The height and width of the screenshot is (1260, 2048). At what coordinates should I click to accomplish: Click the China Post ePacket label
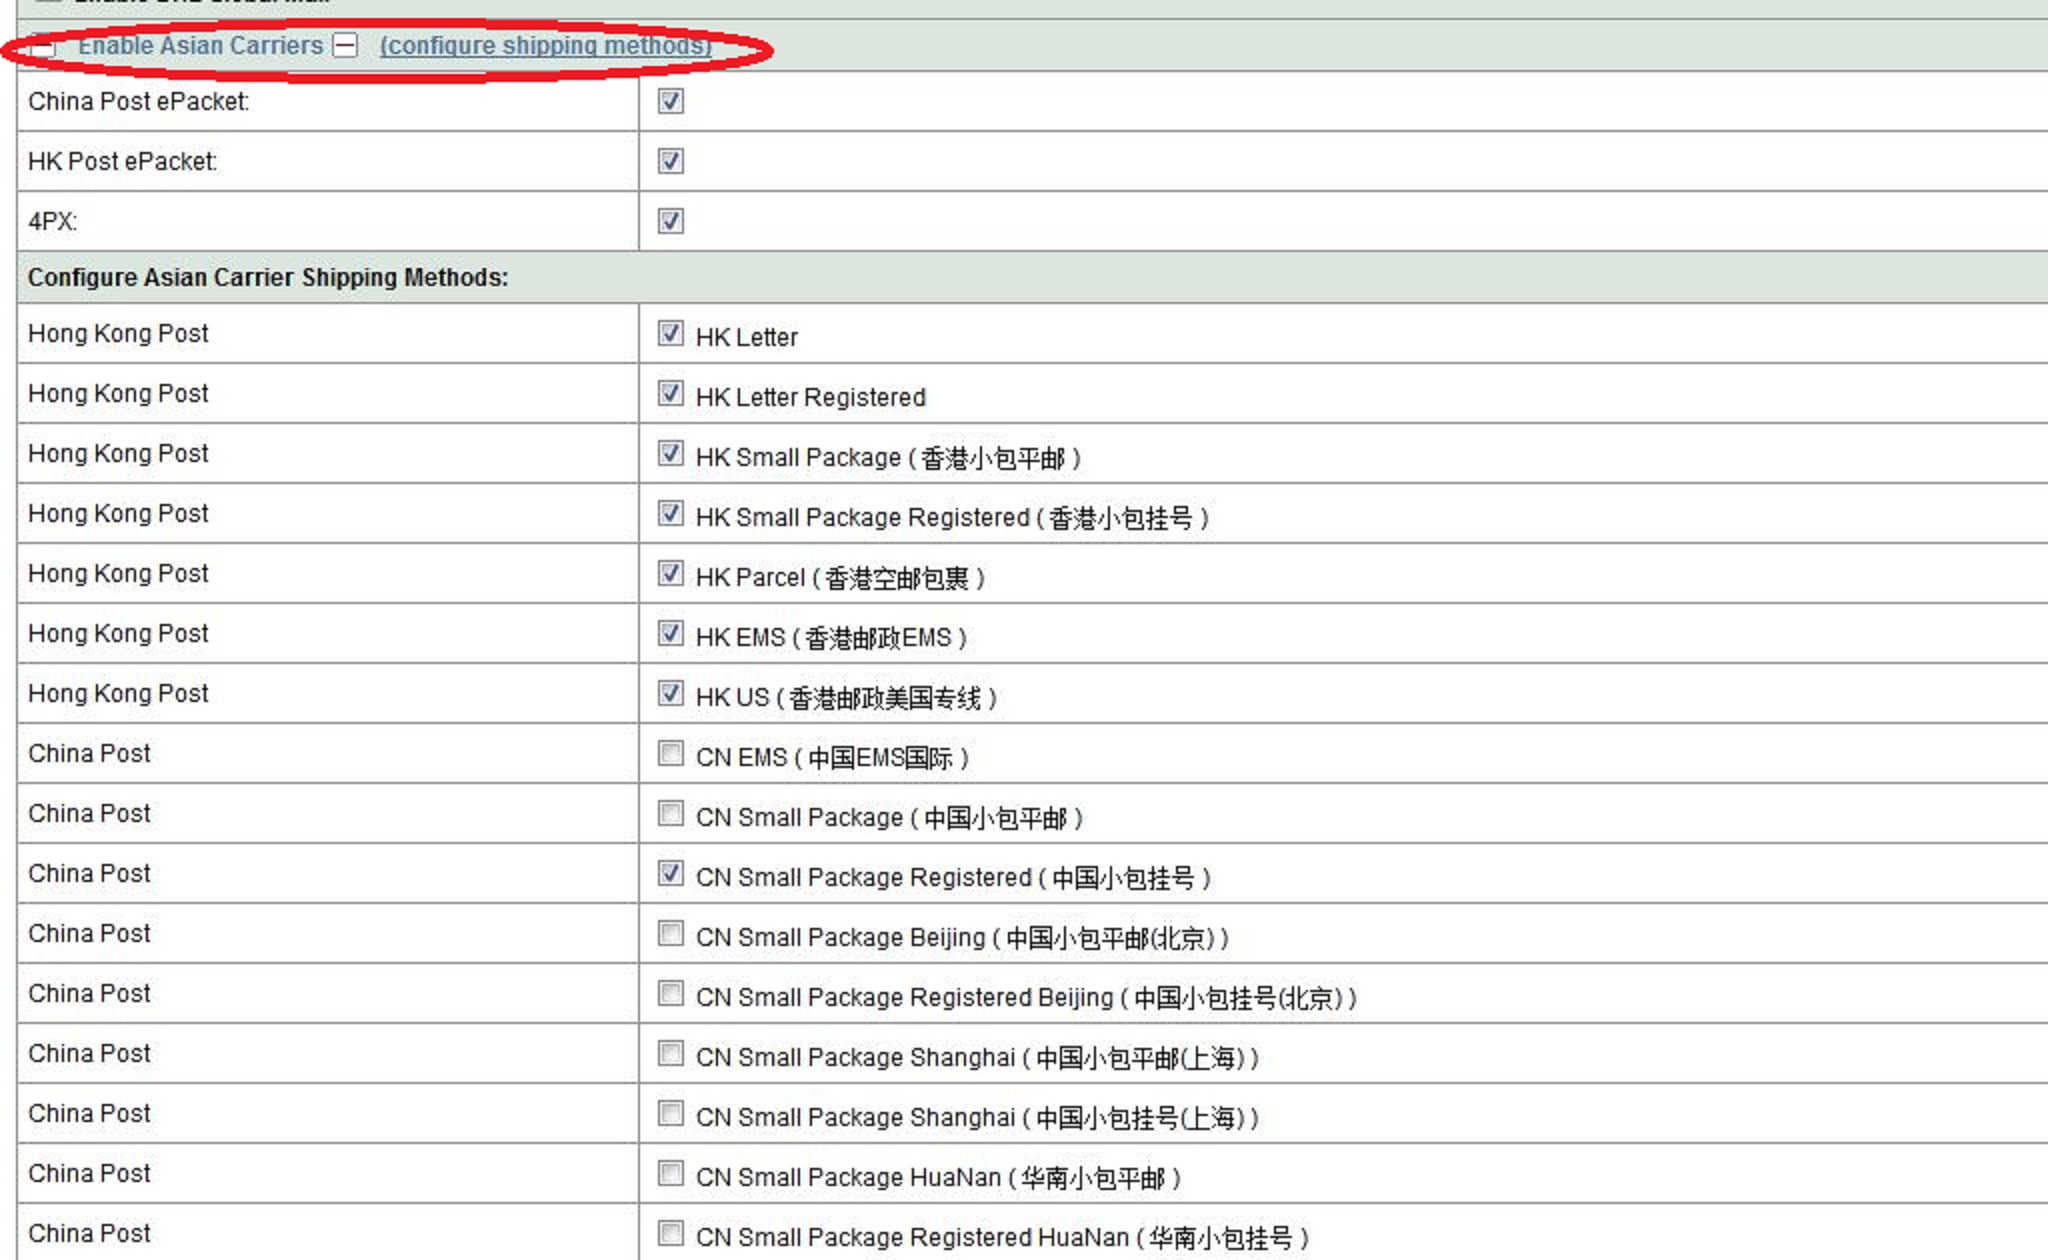tap(138, 101)
